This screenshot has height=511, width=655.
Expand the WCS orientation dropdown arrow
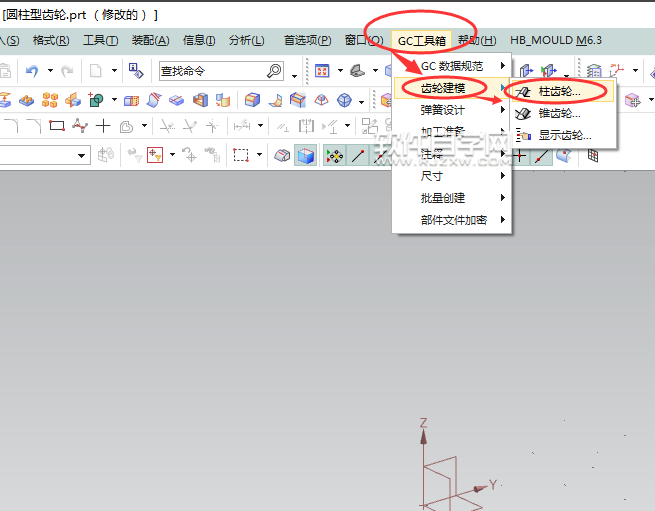point(635,70)
